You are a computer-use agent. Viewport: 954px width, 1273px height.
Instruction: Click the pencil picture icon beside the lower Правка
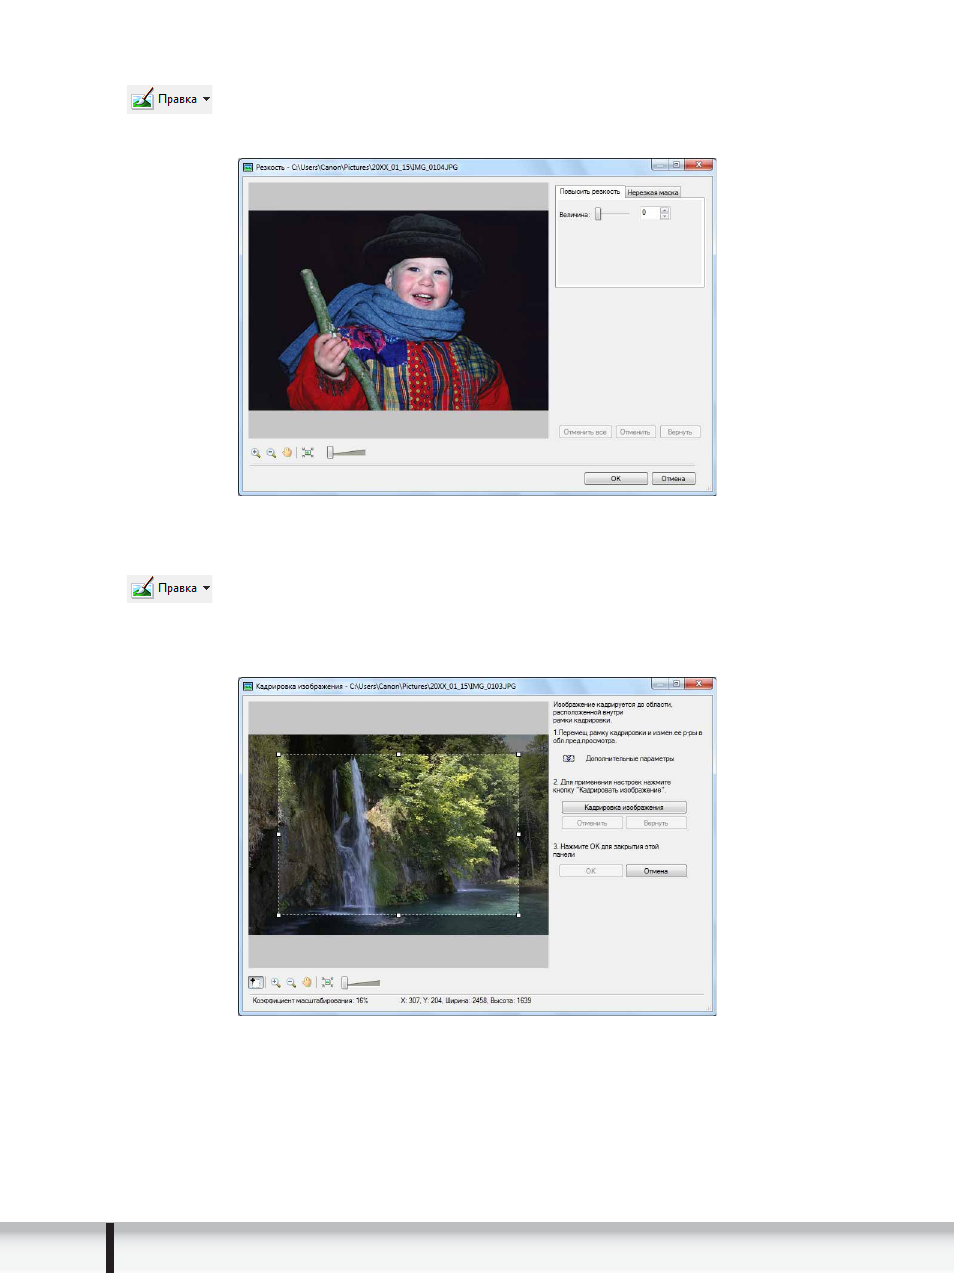(142, 588)
